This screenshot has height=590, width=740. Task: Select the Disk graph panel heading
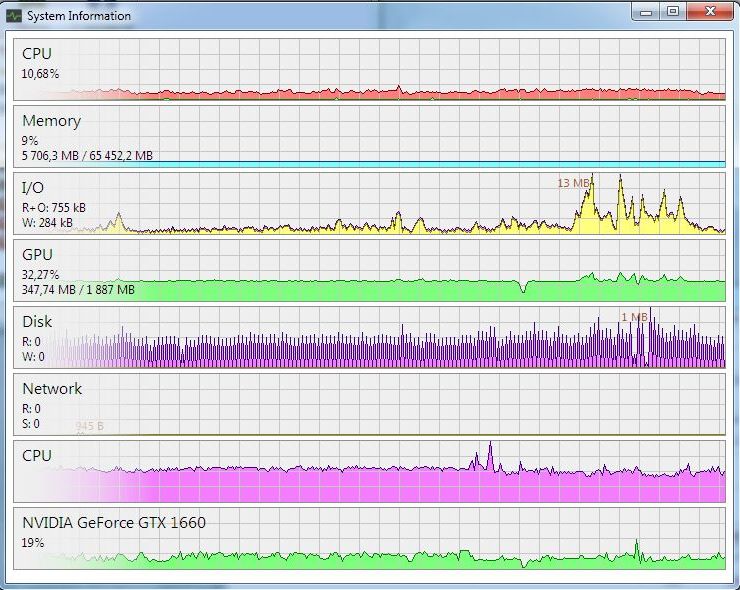37,321
